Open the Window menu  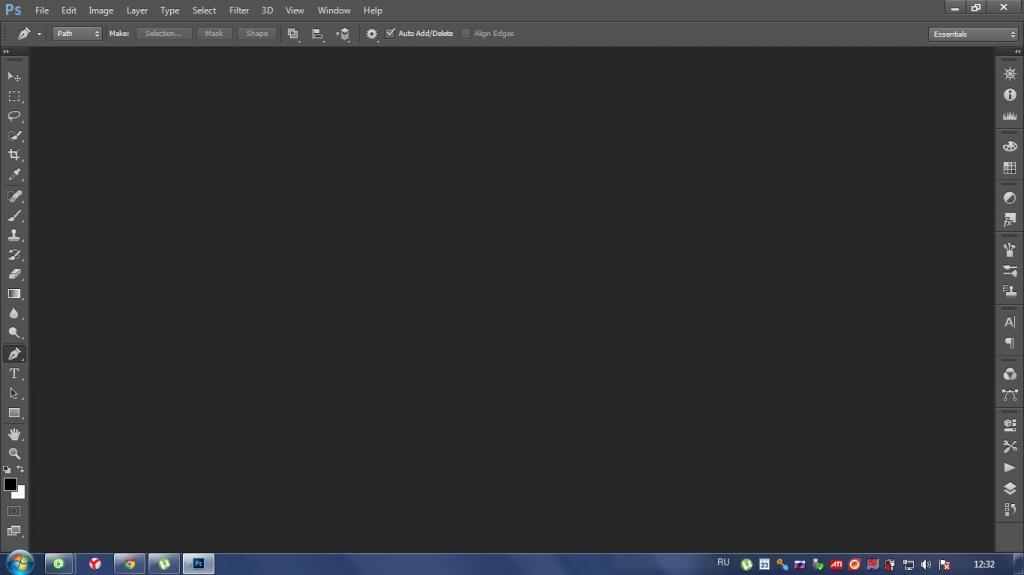[x=334, y=10]
